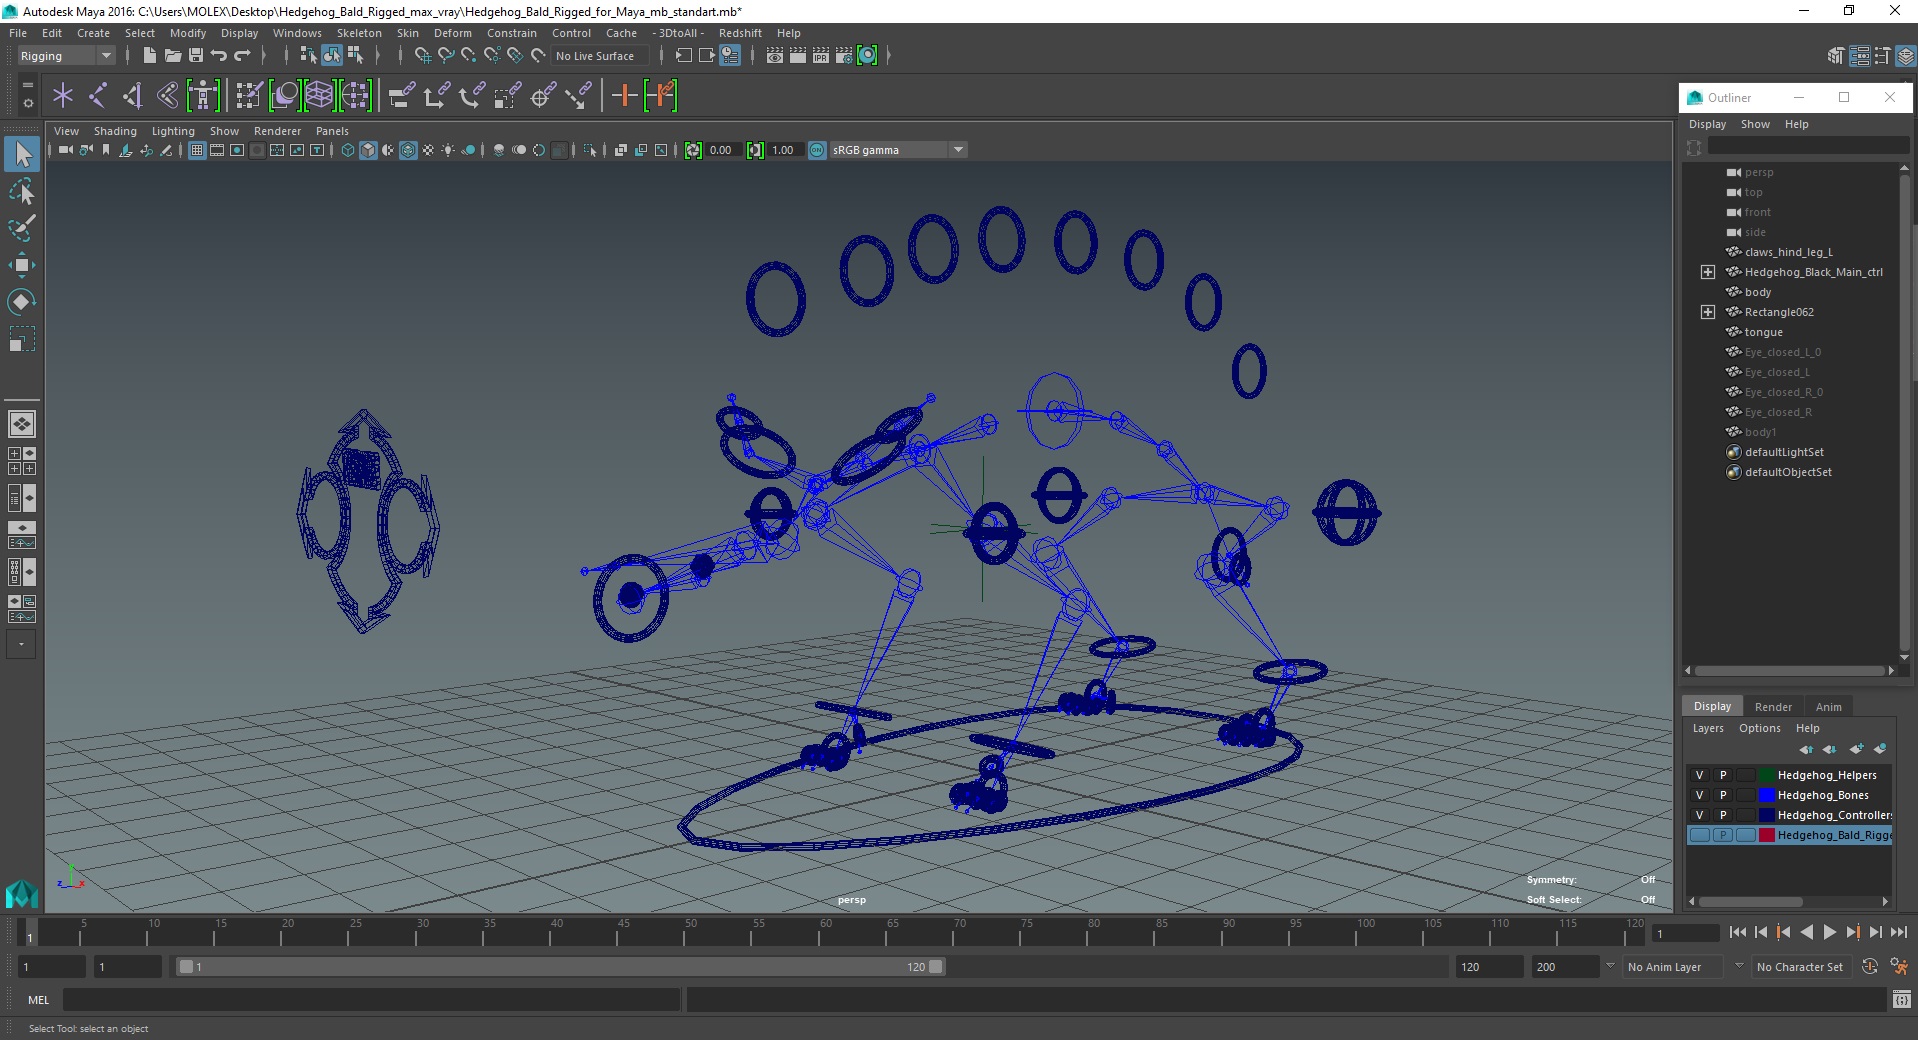Toggle smooth shade all in viewport toolbar
The height and width of the screenshot is (1040, 1918).
pyautogui.click(x=368, y=150)
